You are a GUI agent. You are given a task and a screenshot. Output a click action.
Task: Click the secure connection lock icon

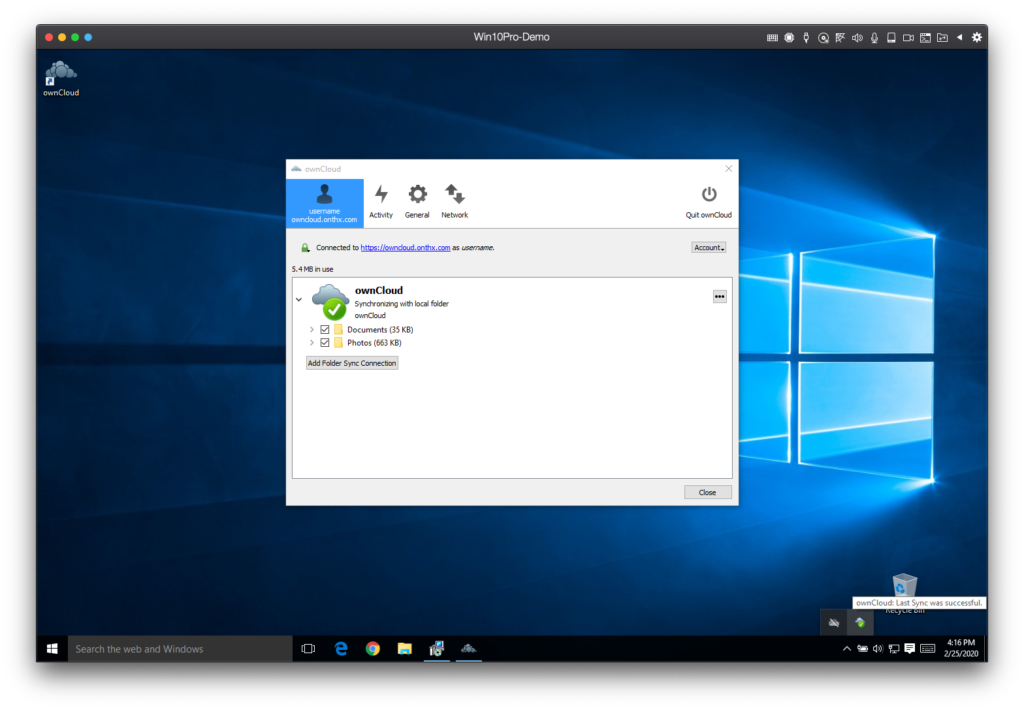pyautogui.click(x=305, y=248)
